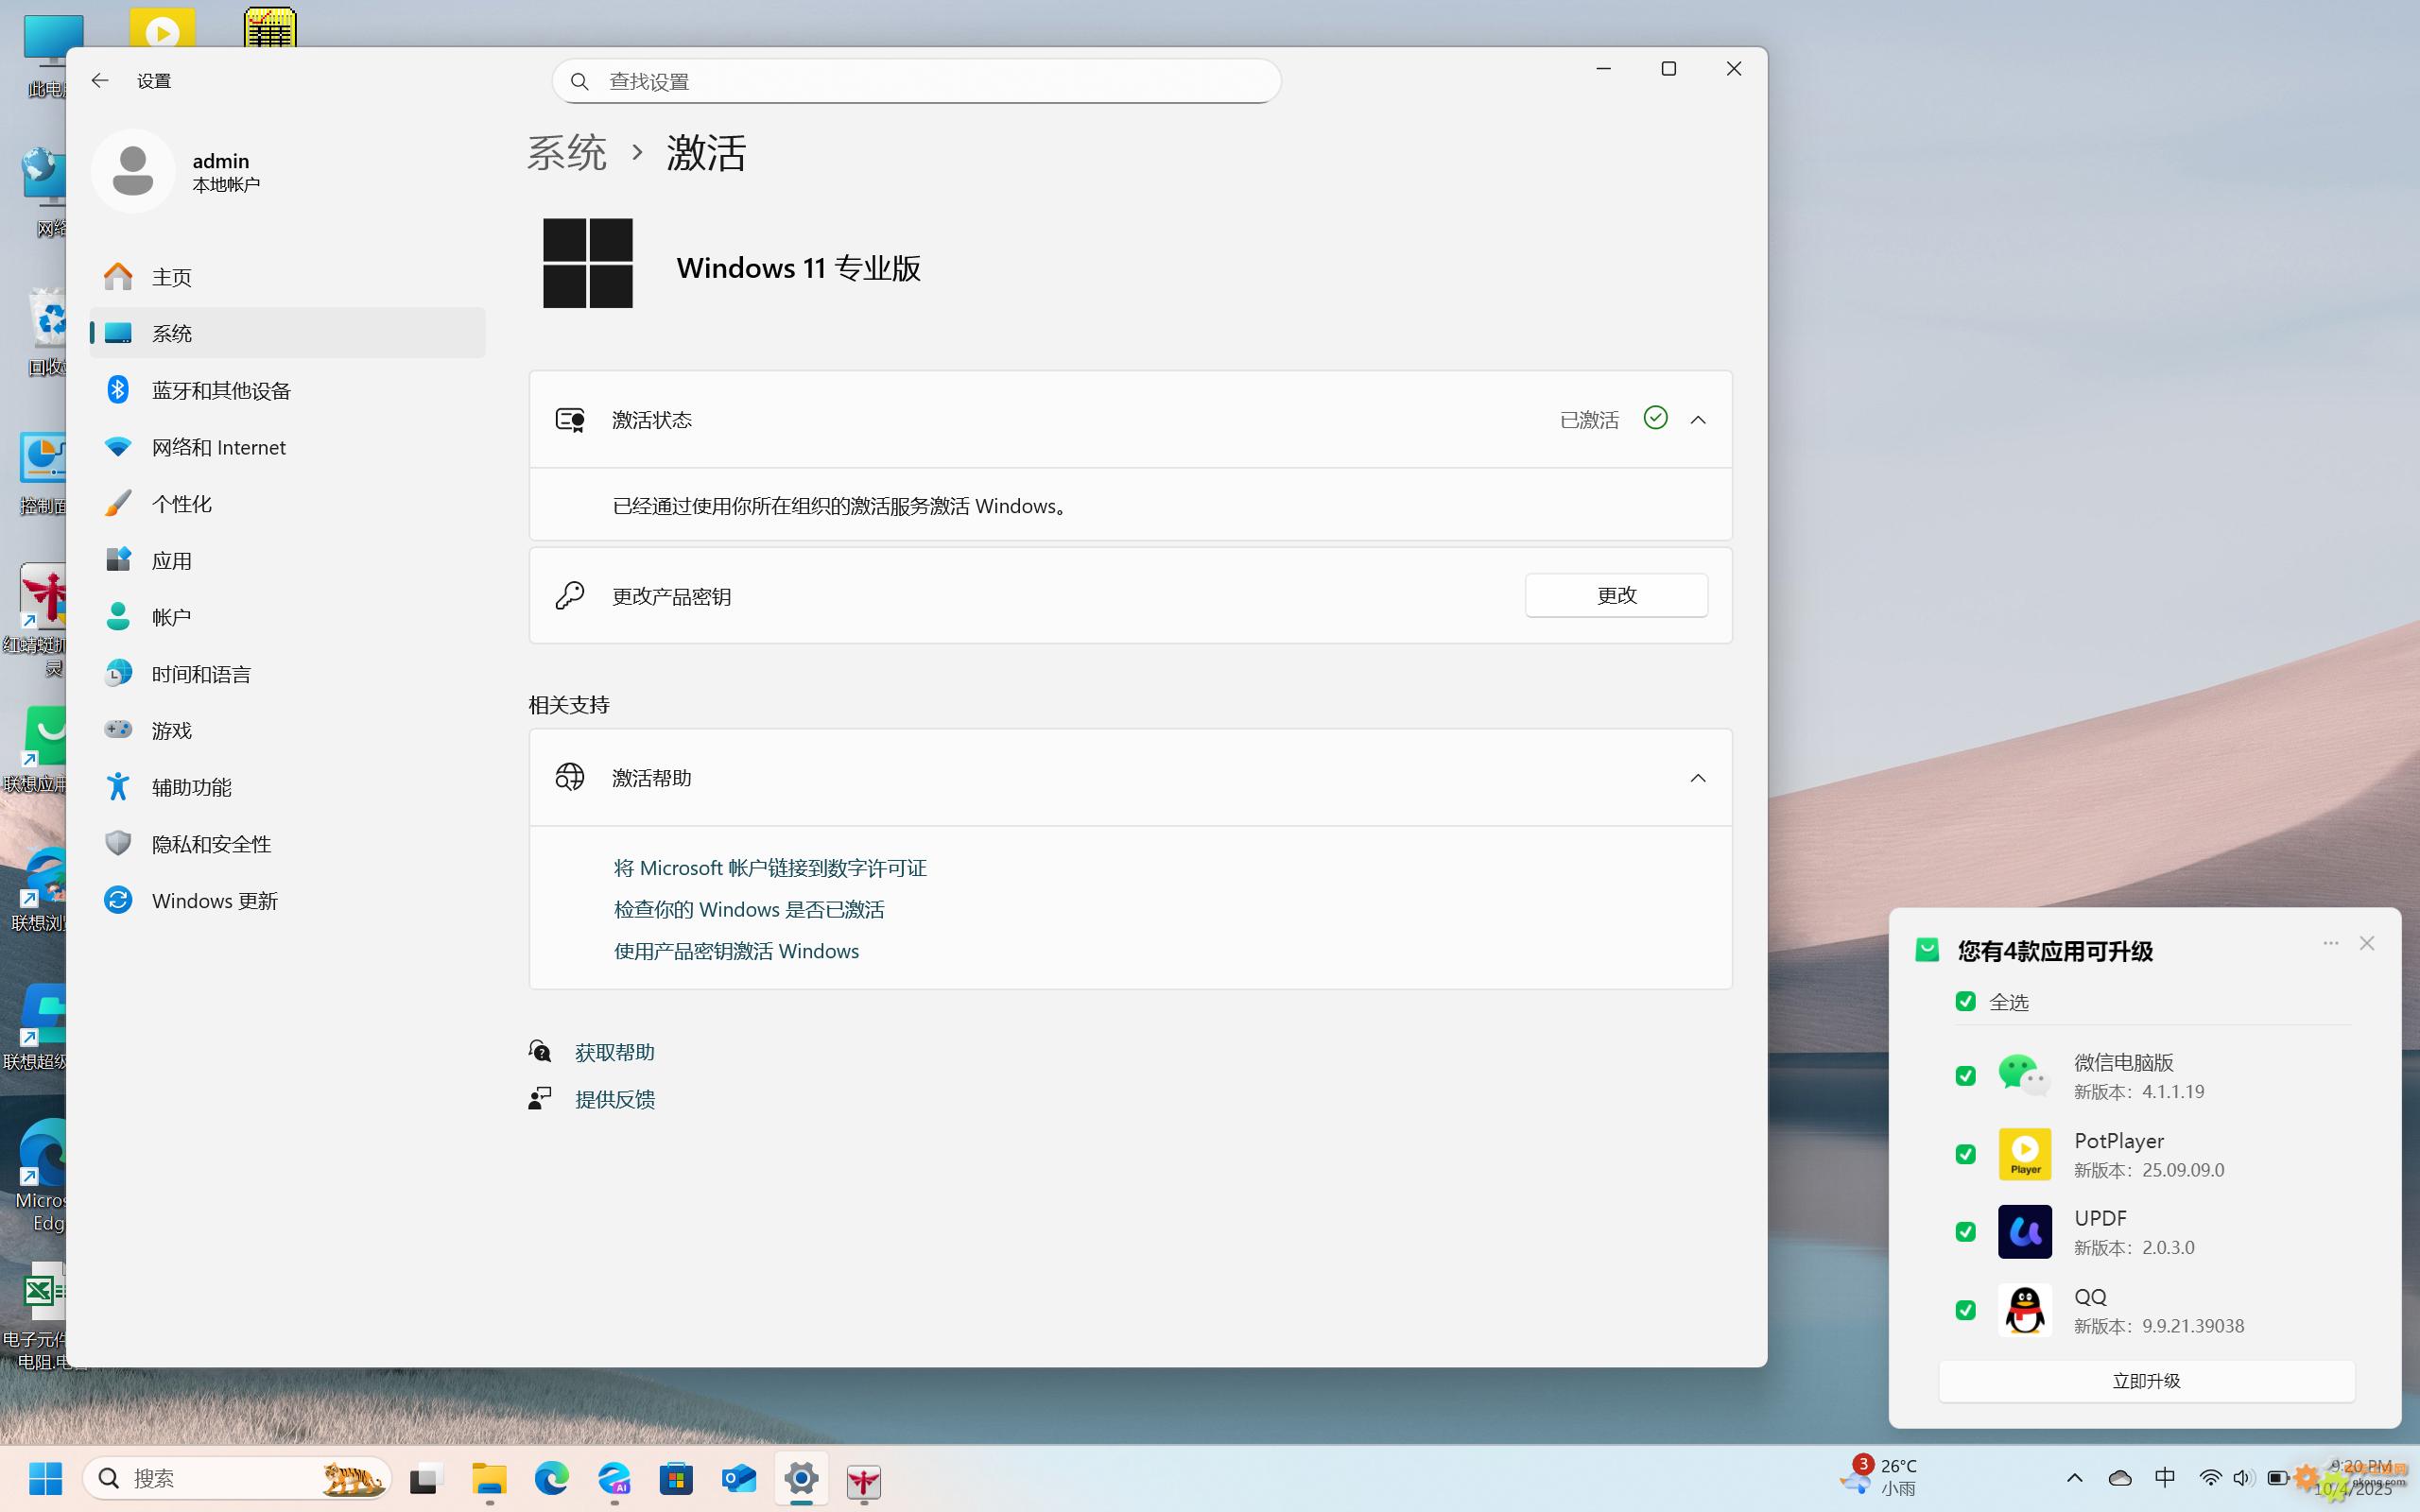
Task: Open Microsoft Store from the taskbar
Action: coord(676,1478)
